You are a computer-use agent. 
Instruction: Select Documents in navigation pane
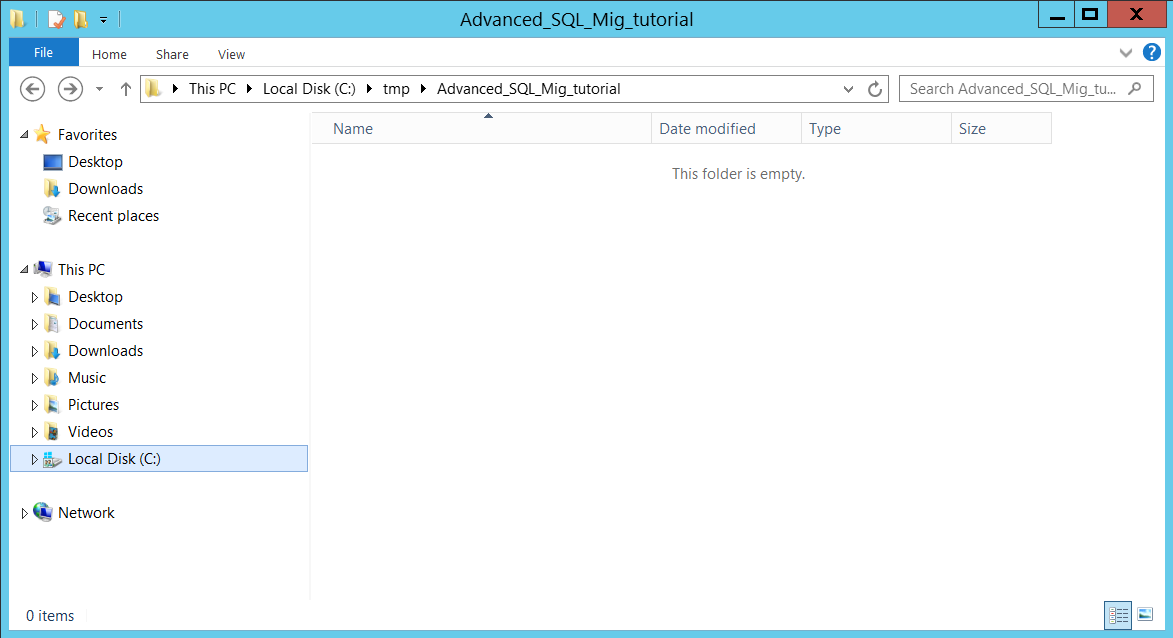105,324
